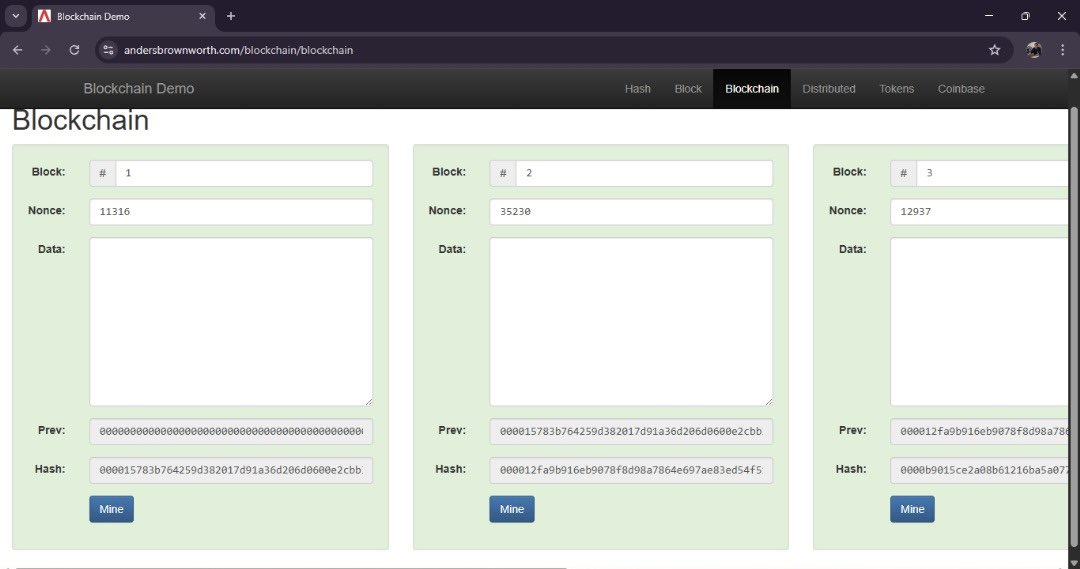This screenshot has width=1080, height=569.
Task: Open the browser profile avatar
Action: [1034, 50]
